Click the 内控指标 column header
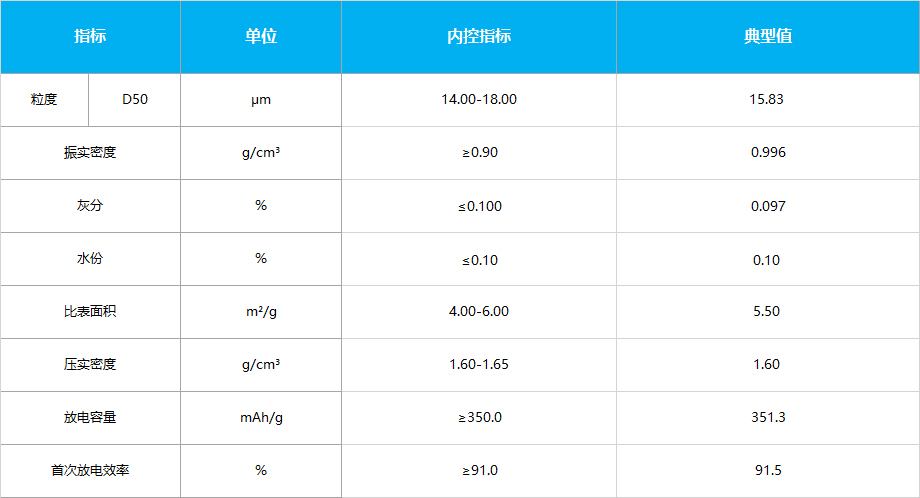The image size is (920, 498). 479,36
